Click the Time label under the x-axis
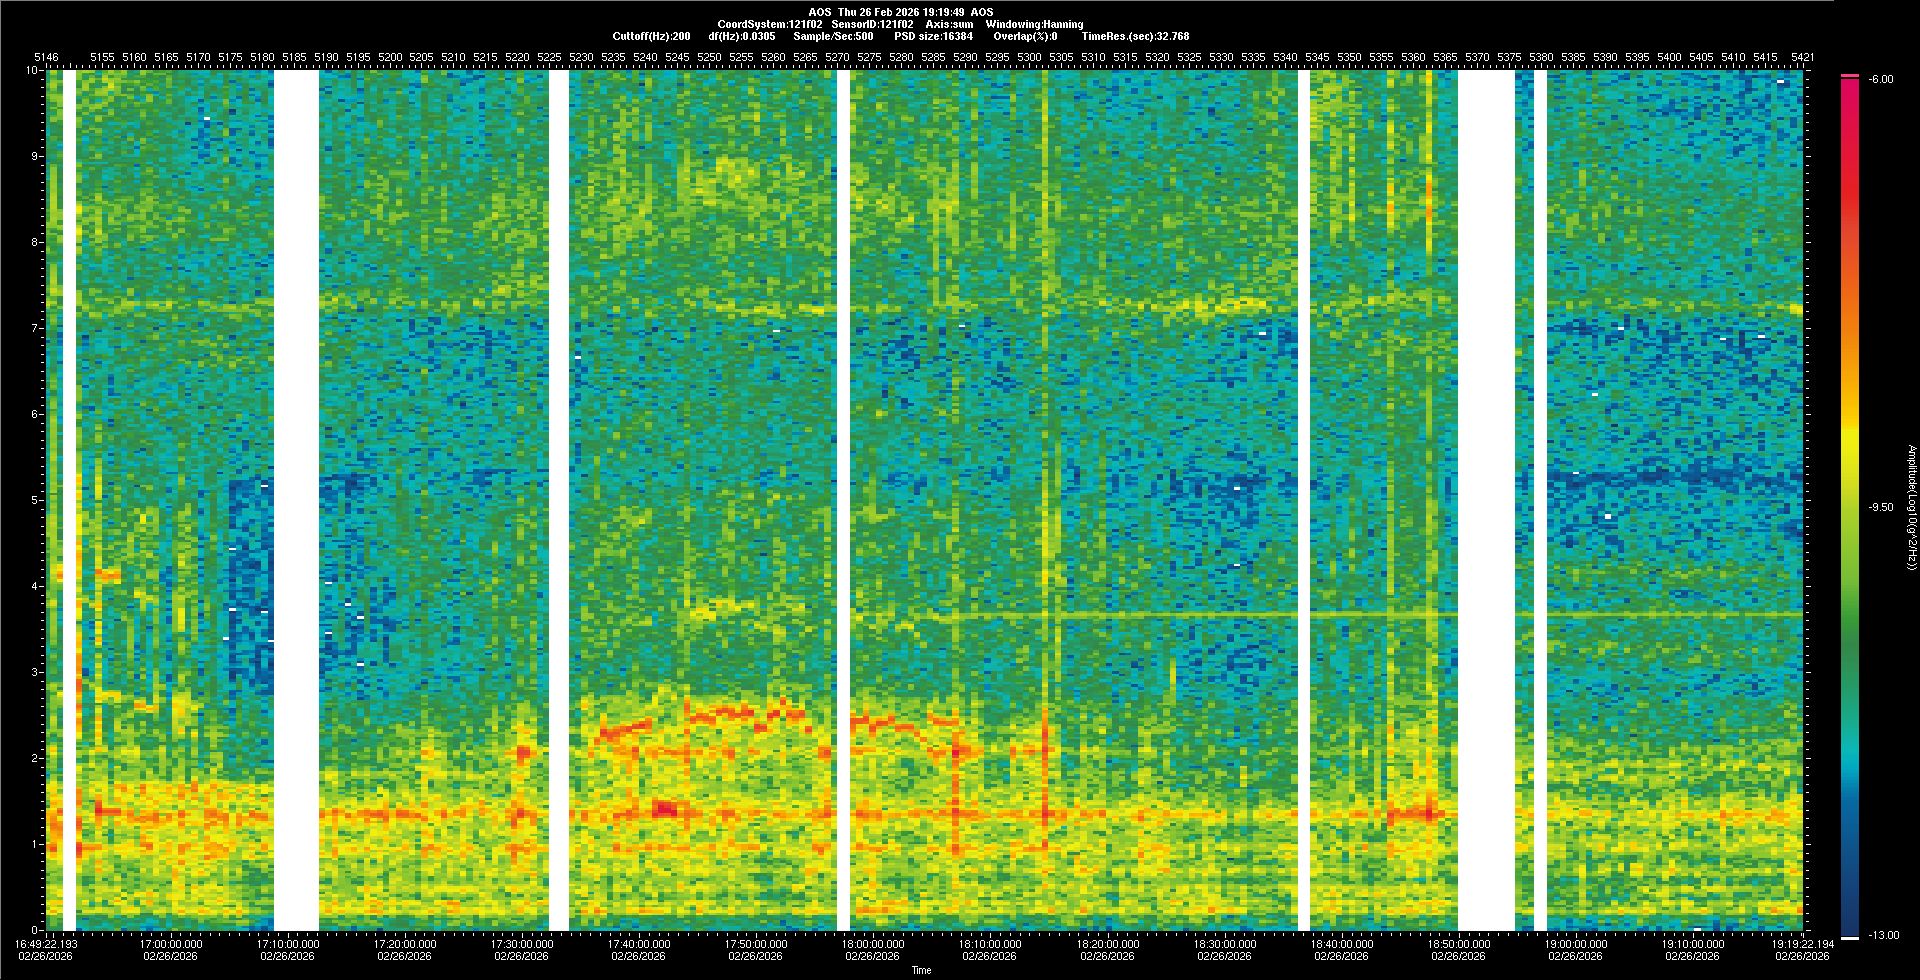The width and height of the screenshot is (1920, 980). coord(921,970)
